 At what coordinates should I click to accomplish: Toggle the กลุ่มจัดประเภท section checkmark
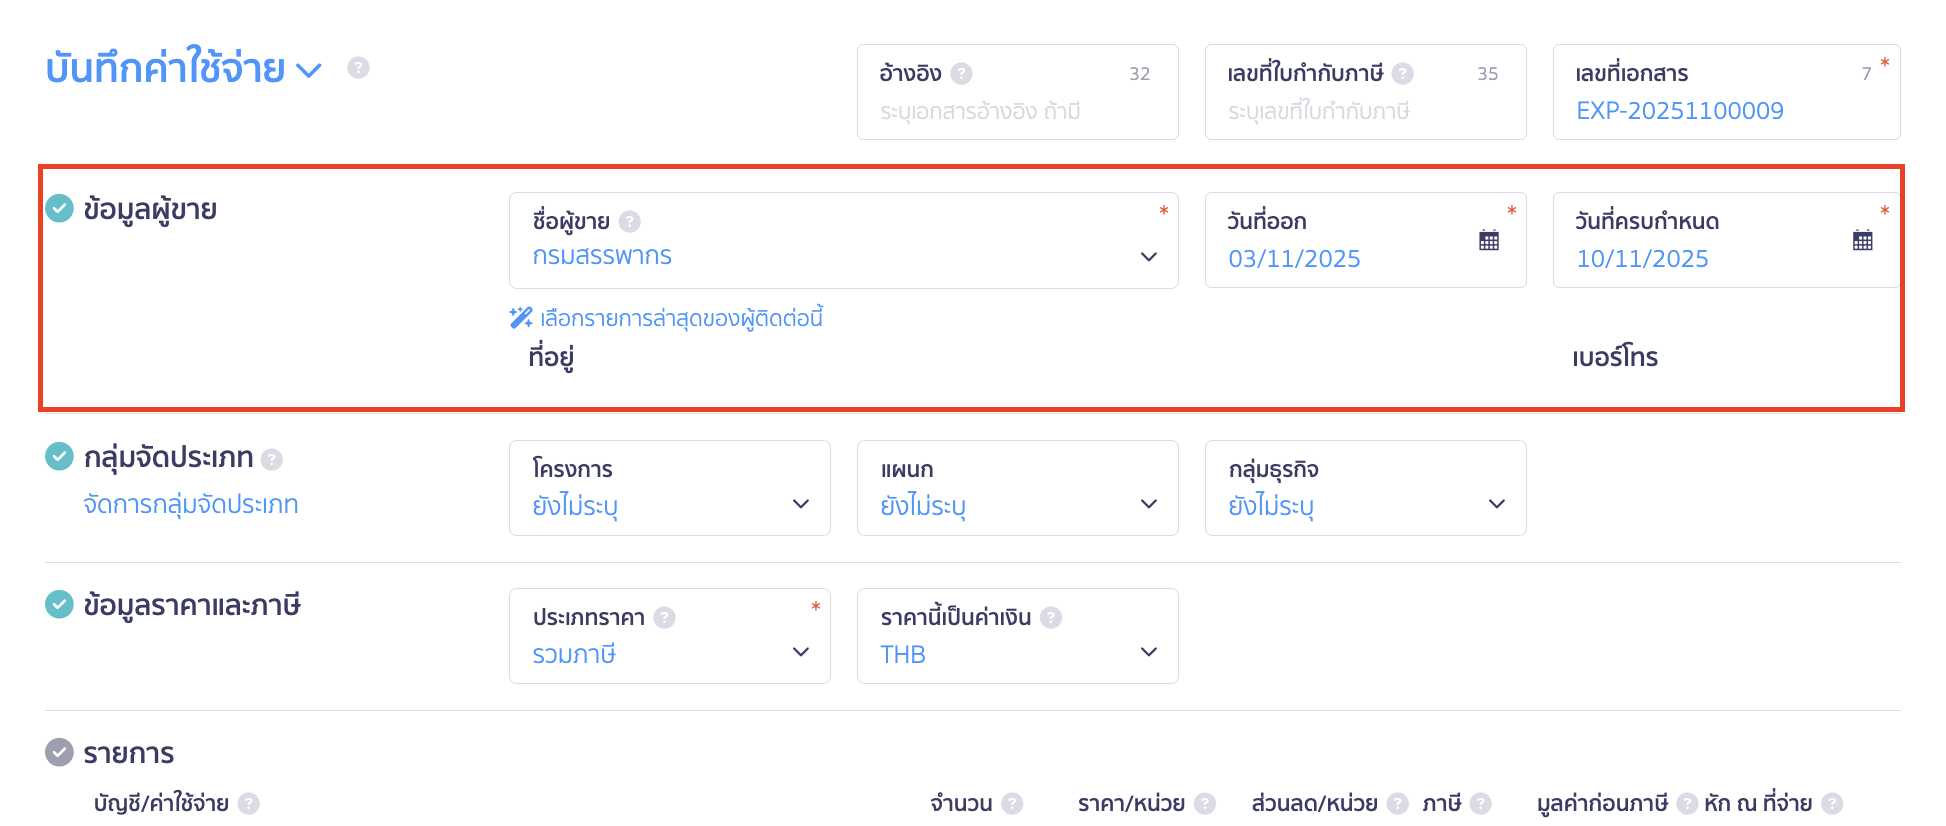[x=59, y=457]
